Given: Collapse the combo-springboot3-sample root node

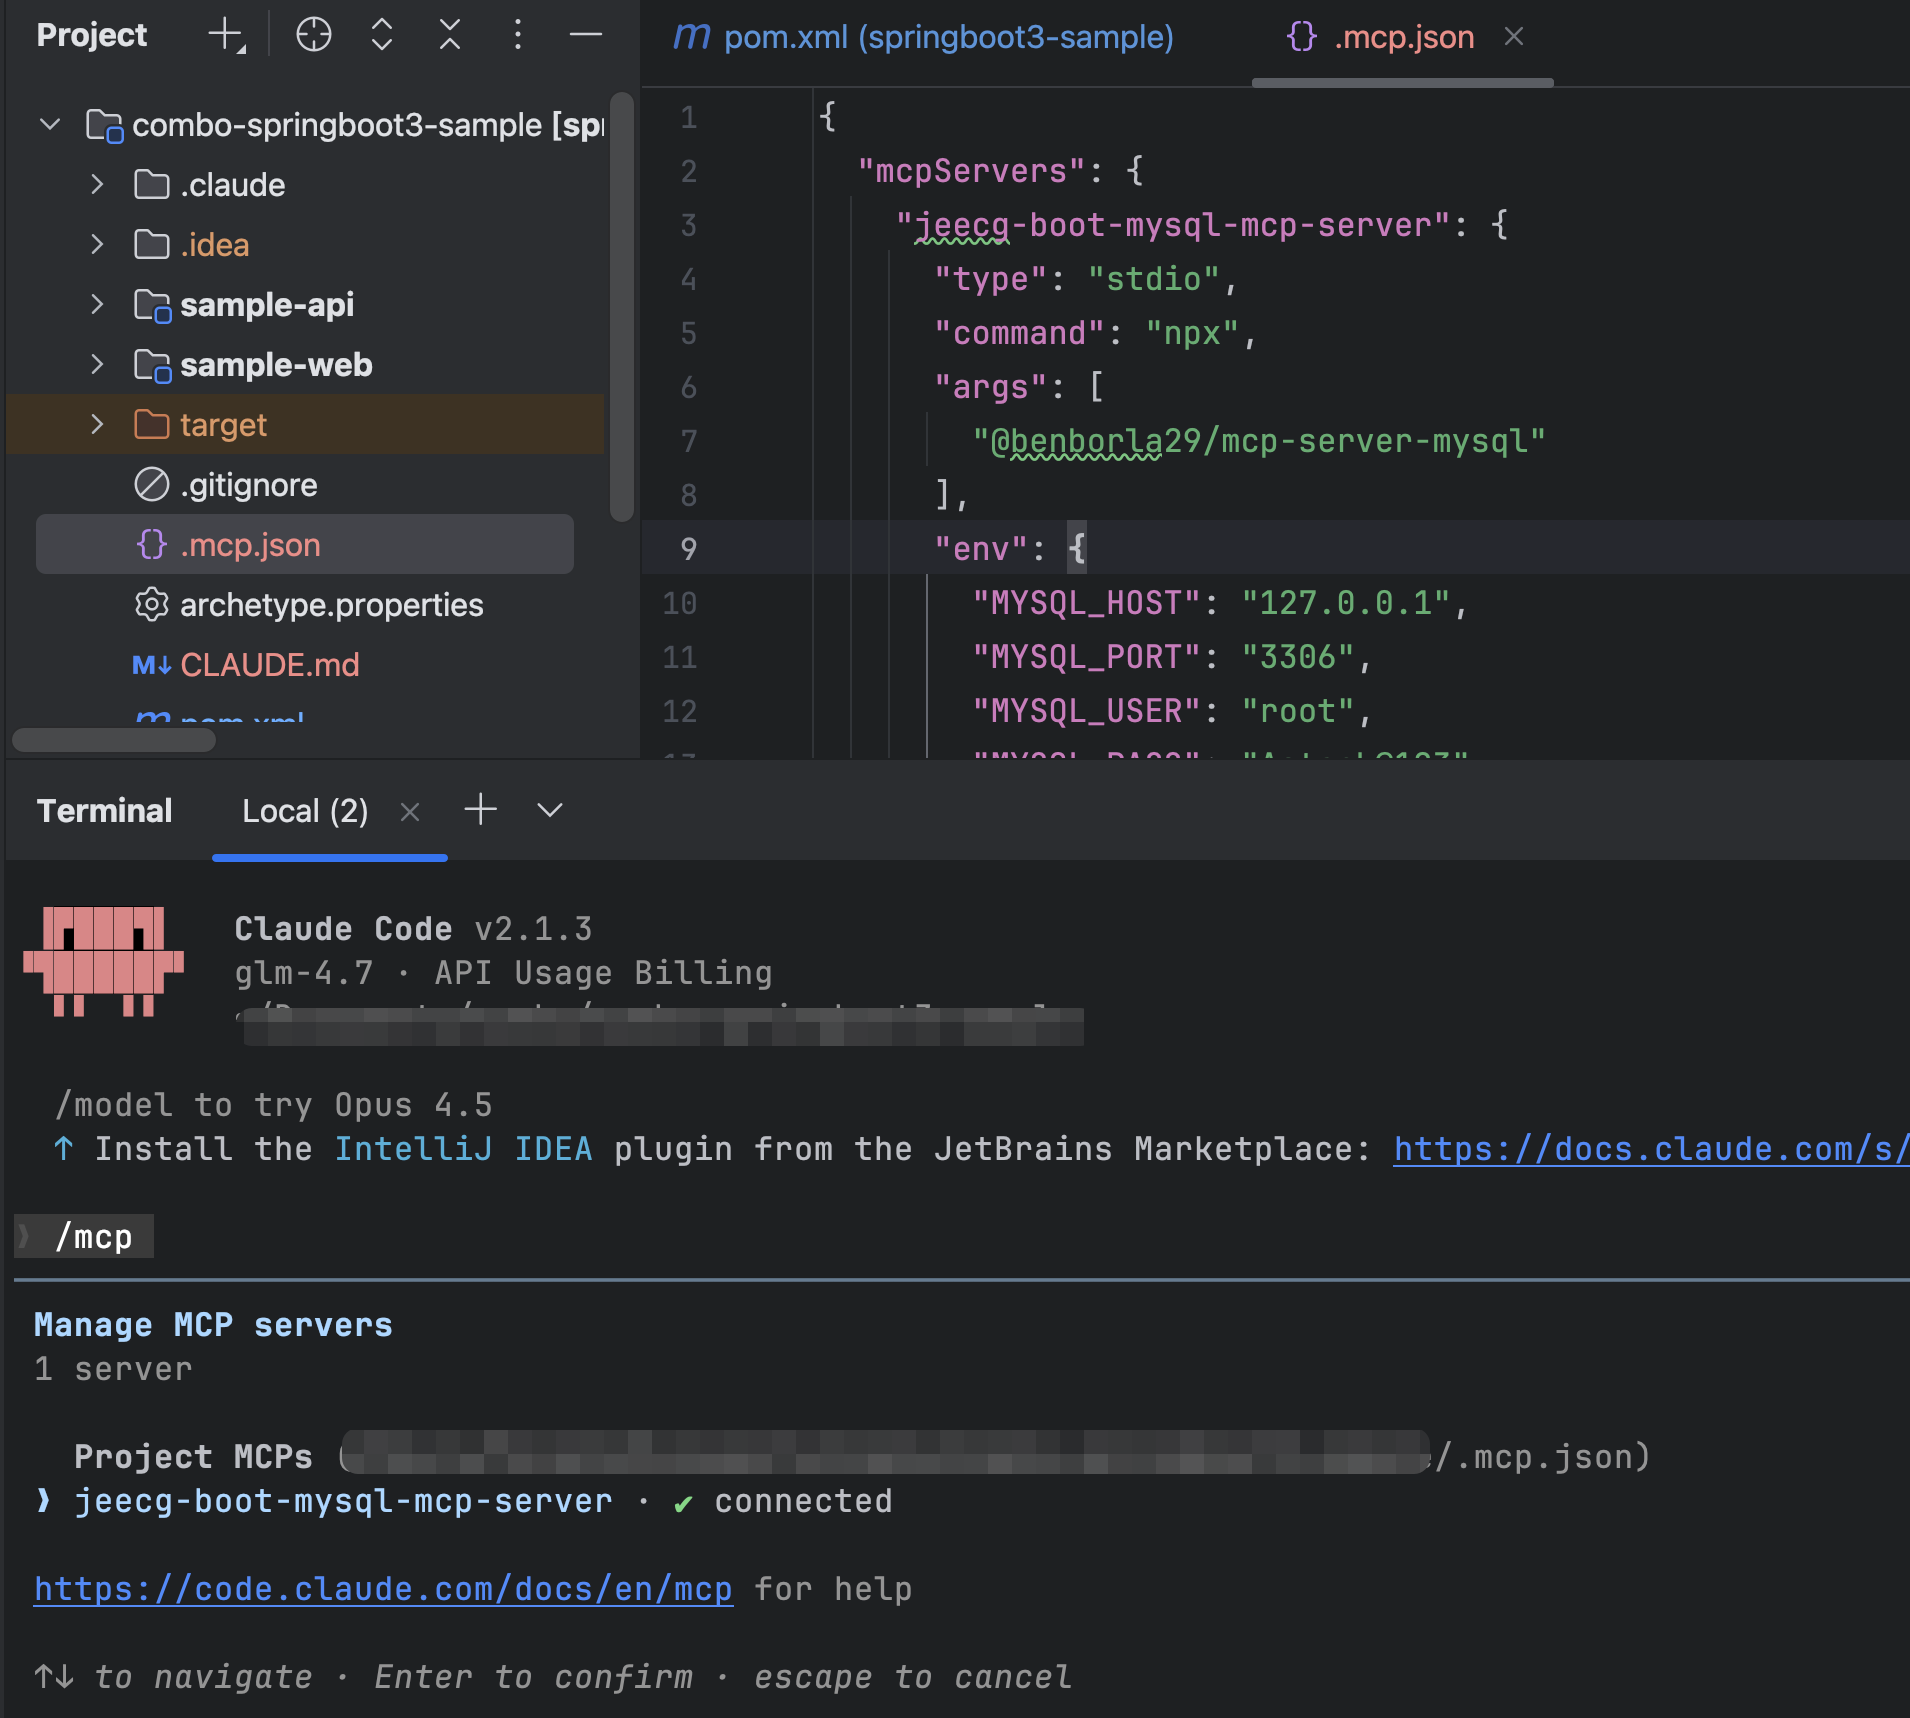Looking at the screenshot, I should pos(50,125).
